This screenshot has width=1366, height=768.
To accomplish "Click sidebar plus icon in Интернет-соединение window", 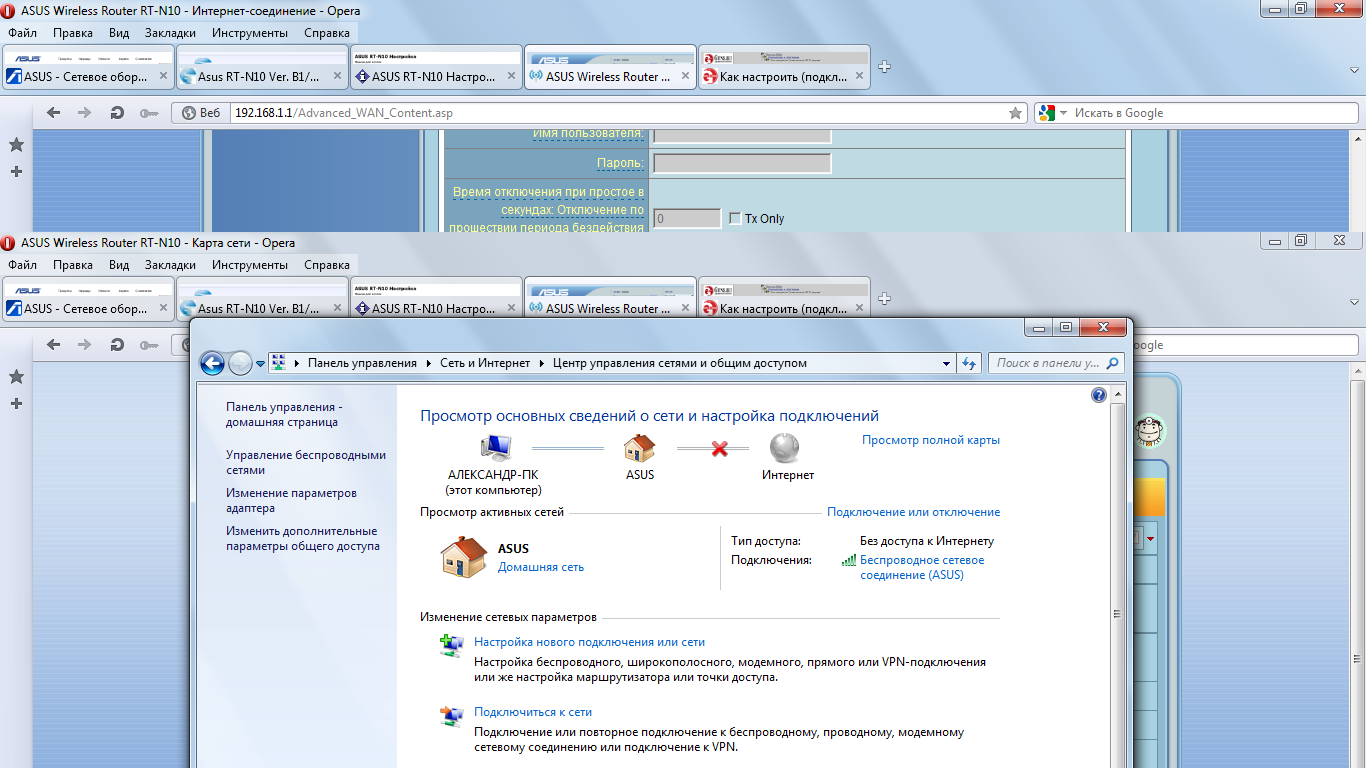I will coord(16,171).
